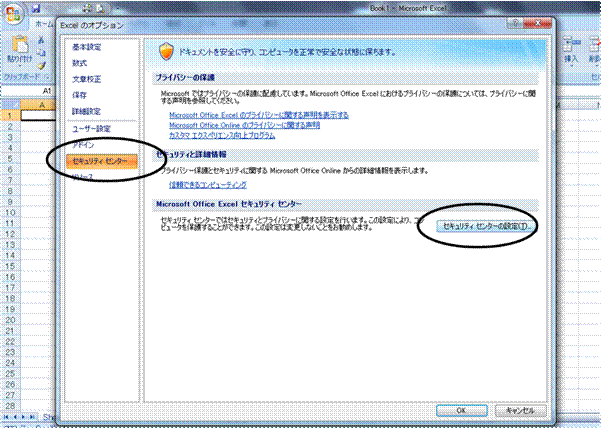Open the dropdown arrow under 貼り付け
Image resolution: width=601 pixels, height=428 pixels.
pyautogui.click(x=20, y=66)
